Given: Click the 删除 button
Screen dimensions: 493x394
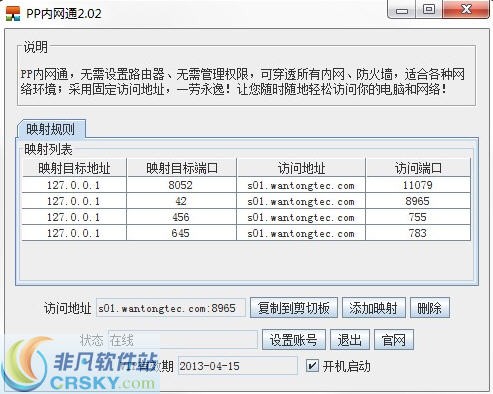Looking at the screenshot, I should click(430, 308).
